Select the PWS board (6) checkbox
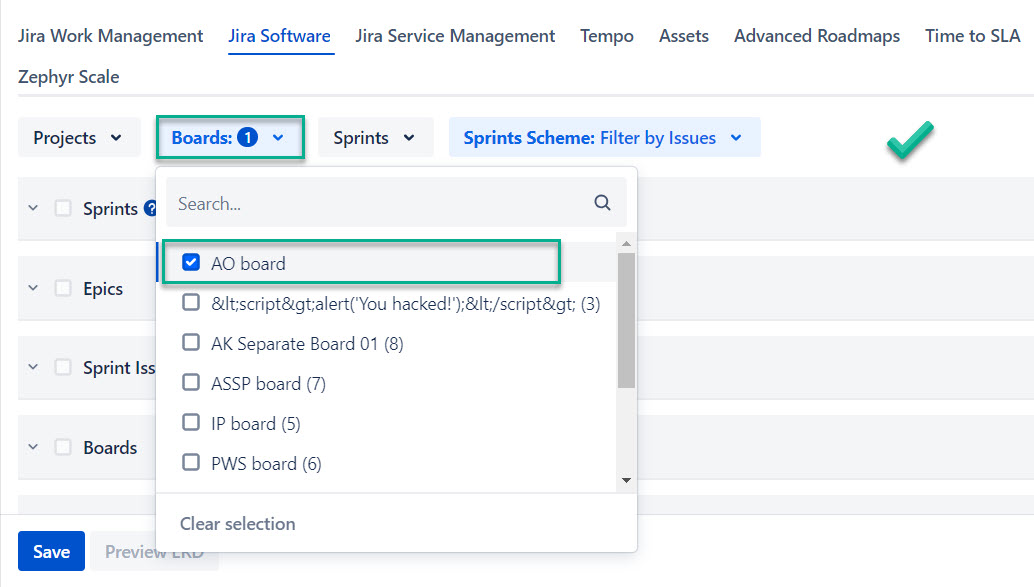This screenshot has height=587, width=1034. tap(191, 463)
